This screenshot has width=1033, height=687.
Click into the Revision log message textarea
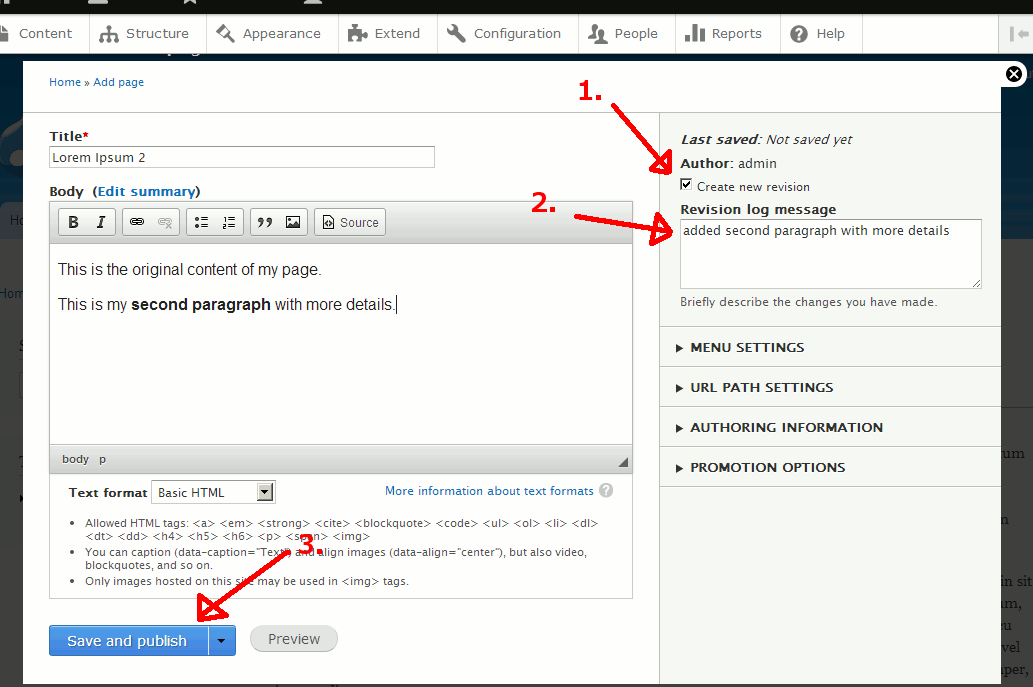[x=831, y=254]
